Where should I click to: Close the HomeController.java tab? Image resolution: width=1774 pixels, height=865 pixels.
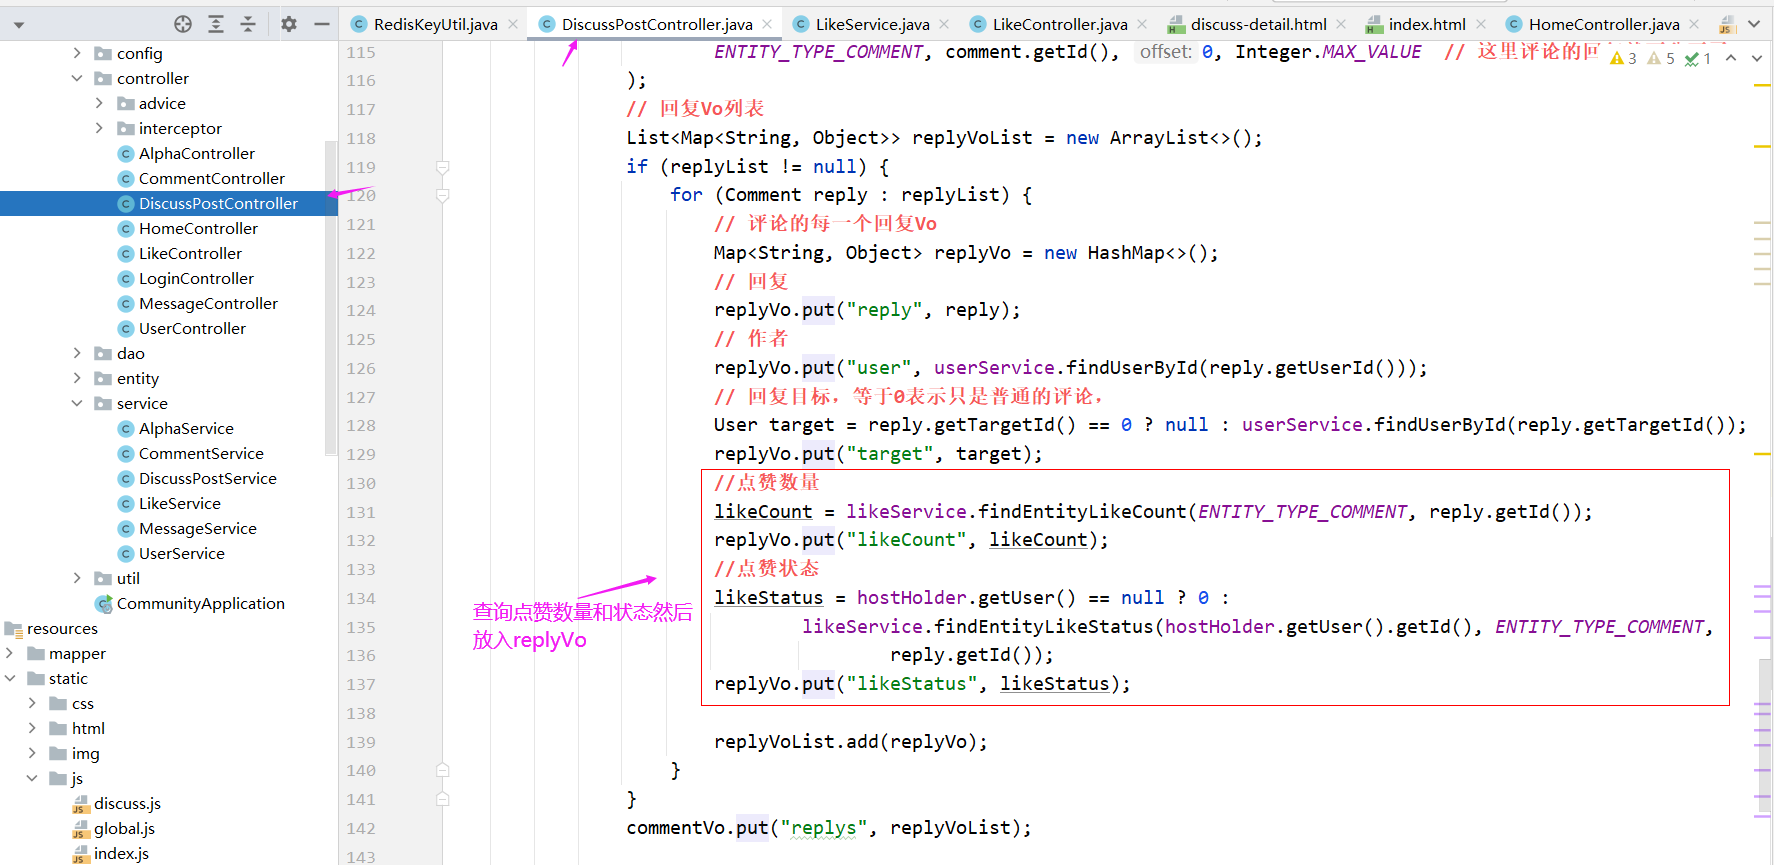pyautogui.click(x=1694, y=24)
